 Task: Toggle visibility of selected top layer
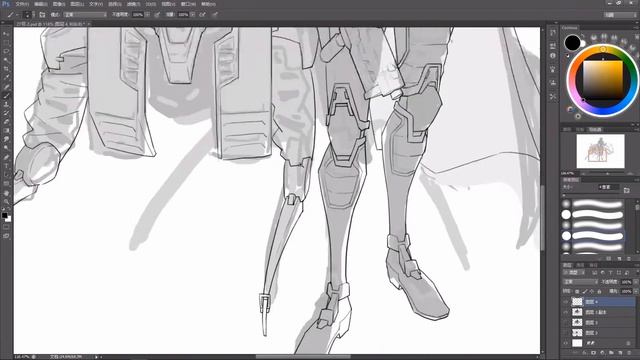[566, 302]
